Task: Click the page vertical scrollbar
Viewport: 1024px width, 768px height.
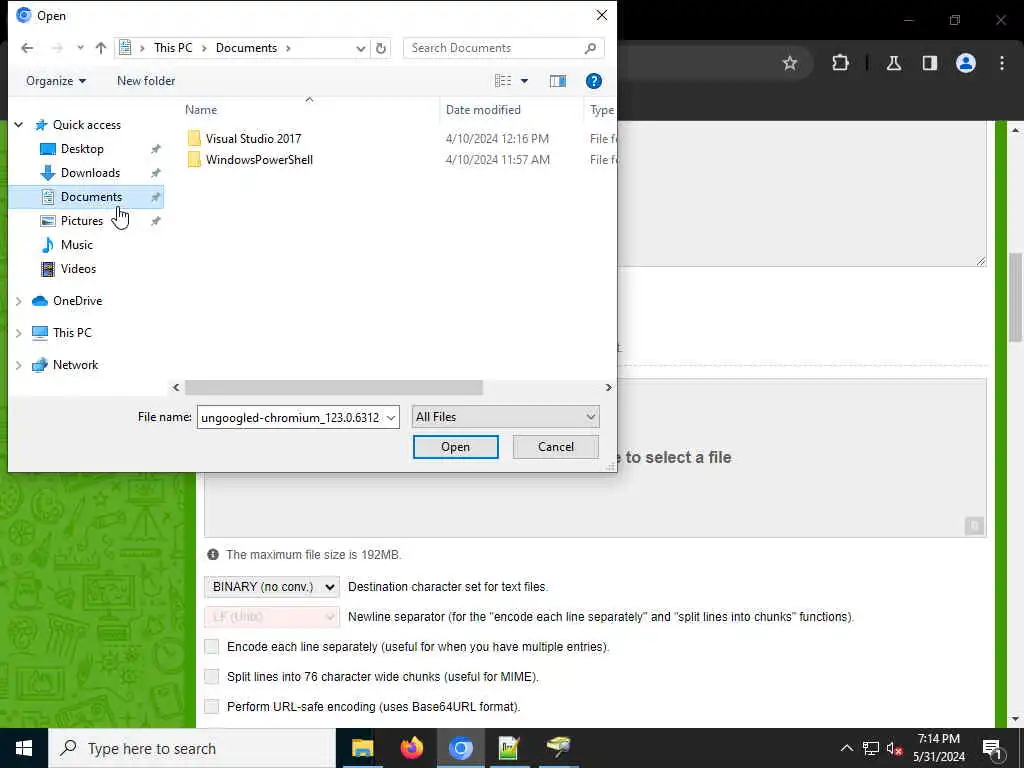Action: coord(1016,297)
